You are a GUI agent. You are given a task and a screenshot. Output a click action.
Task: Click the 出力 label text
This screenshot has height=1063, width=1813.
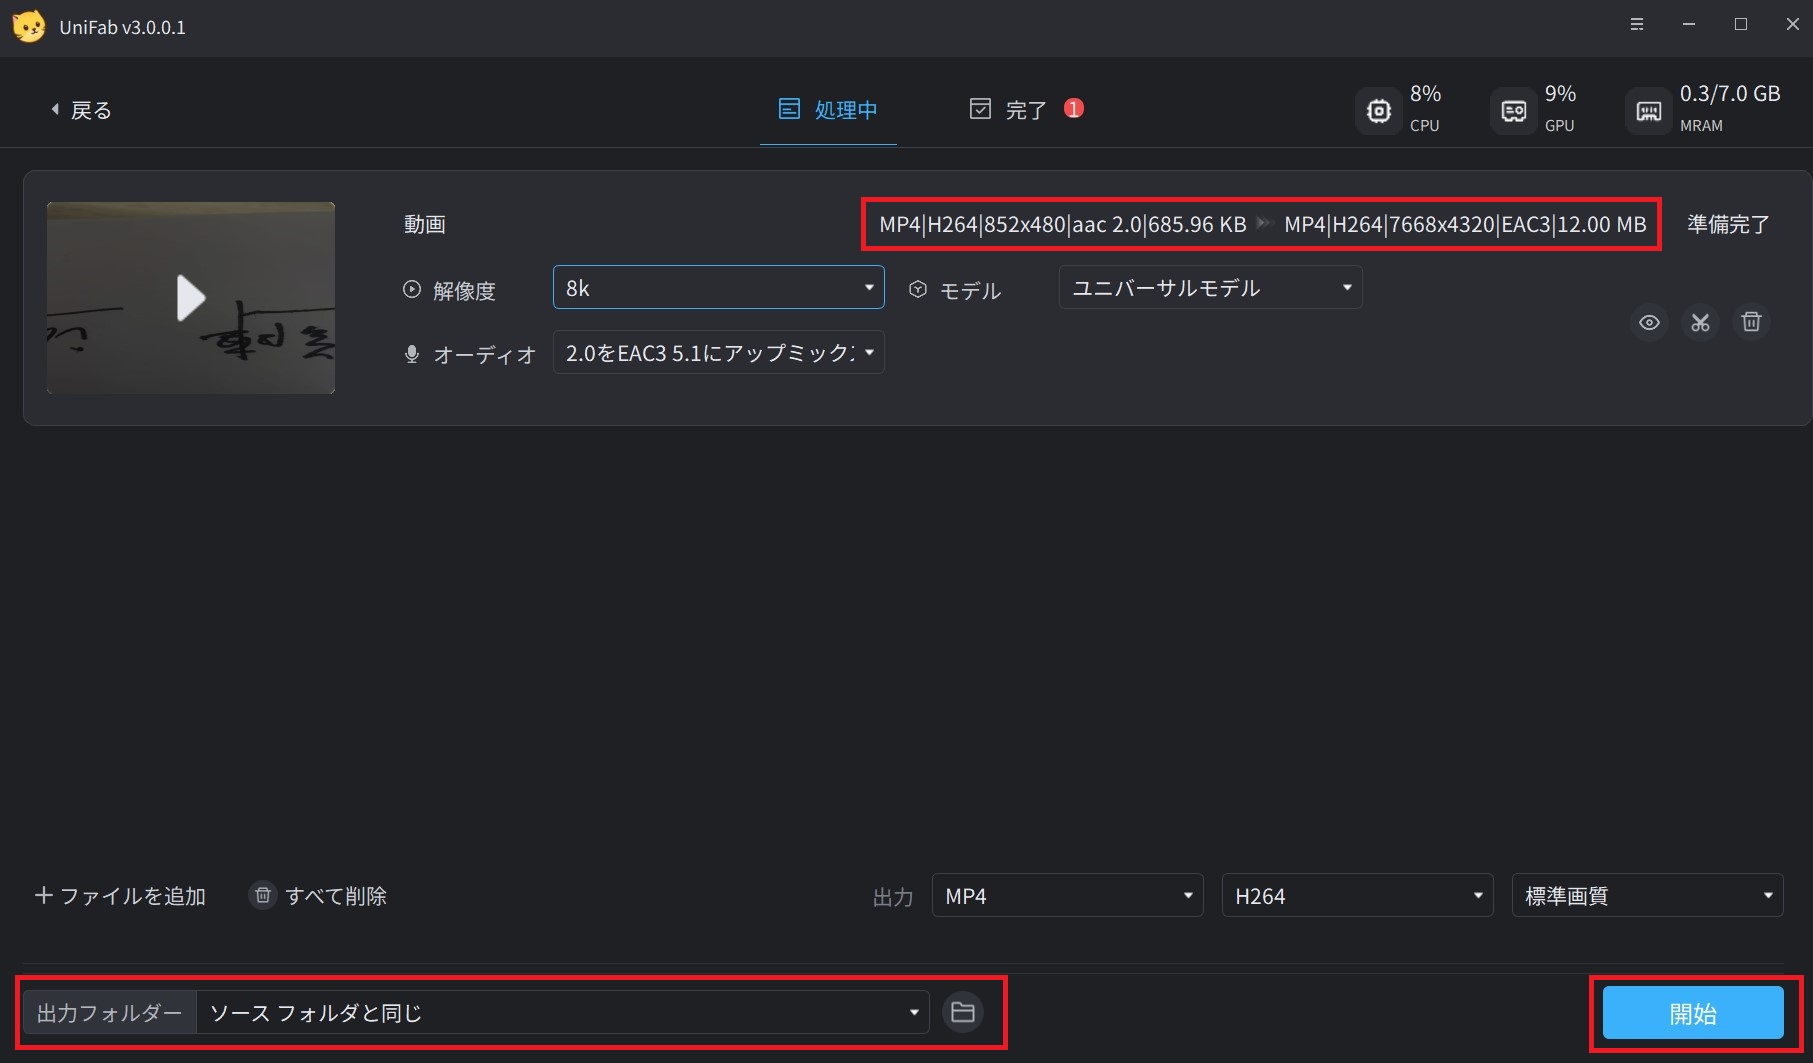893,897
